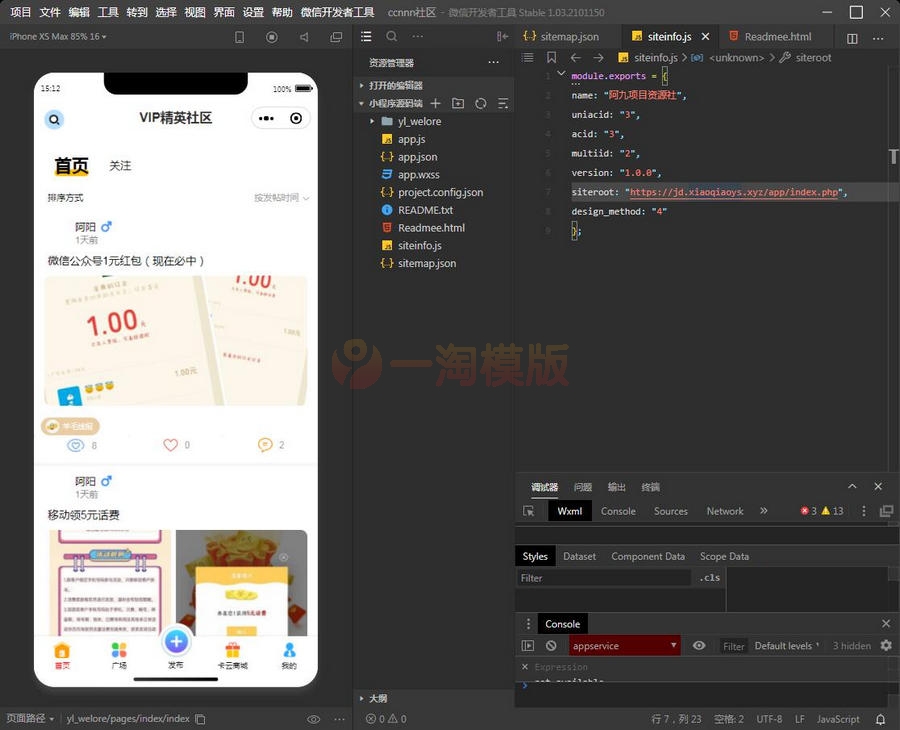Show more devtools tabs chevron
The image size is (900, 730).
pyautogui.click(x=763, y=511)
